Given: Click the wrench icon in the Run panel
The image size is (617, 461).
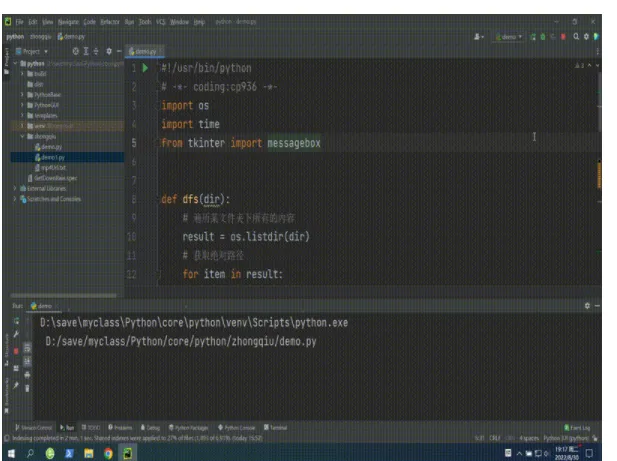Looking at the screenshot, I should pyautogui.click(x=16, y=334).
